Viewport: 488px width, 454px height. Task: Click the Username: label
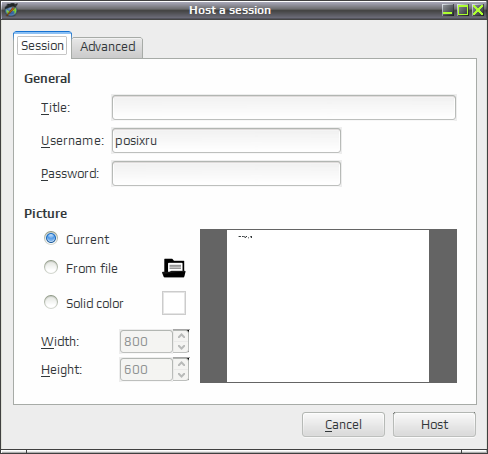pos(72,141)
